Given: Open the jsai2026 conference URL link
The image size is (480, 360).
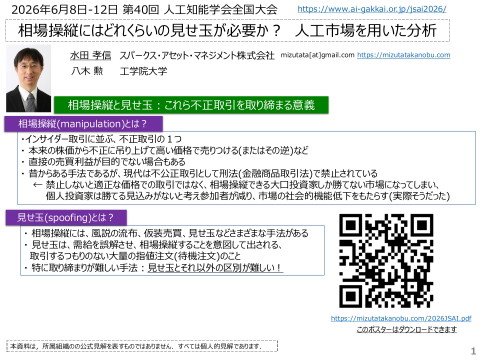Looking at the screenshot, I should [x=372, y=9].
